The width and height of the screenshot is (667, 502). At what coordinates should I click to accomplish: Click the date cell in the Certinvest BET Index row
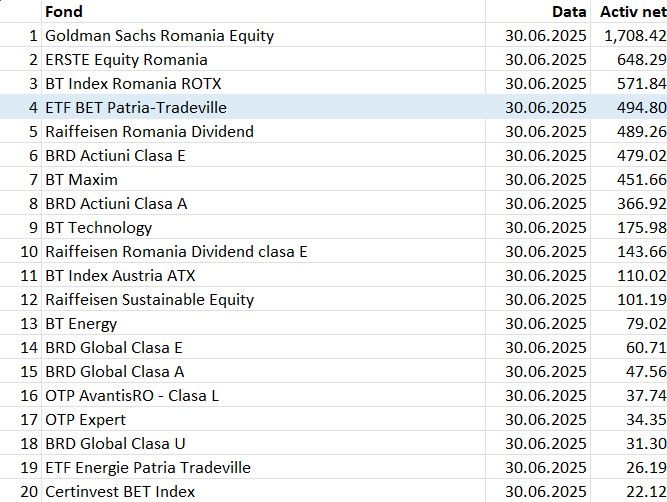tap(538, 491)
